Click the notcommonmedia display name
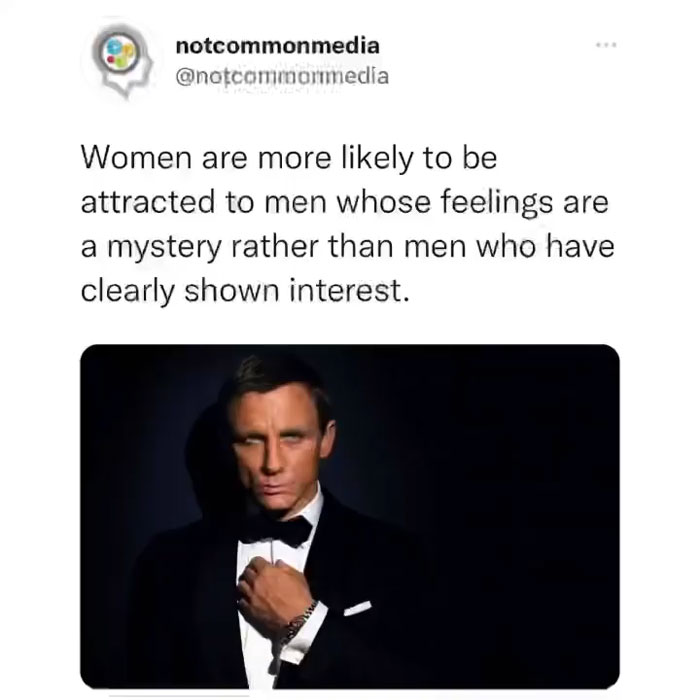This screenshot has width=700, height=700. (278, 46)
